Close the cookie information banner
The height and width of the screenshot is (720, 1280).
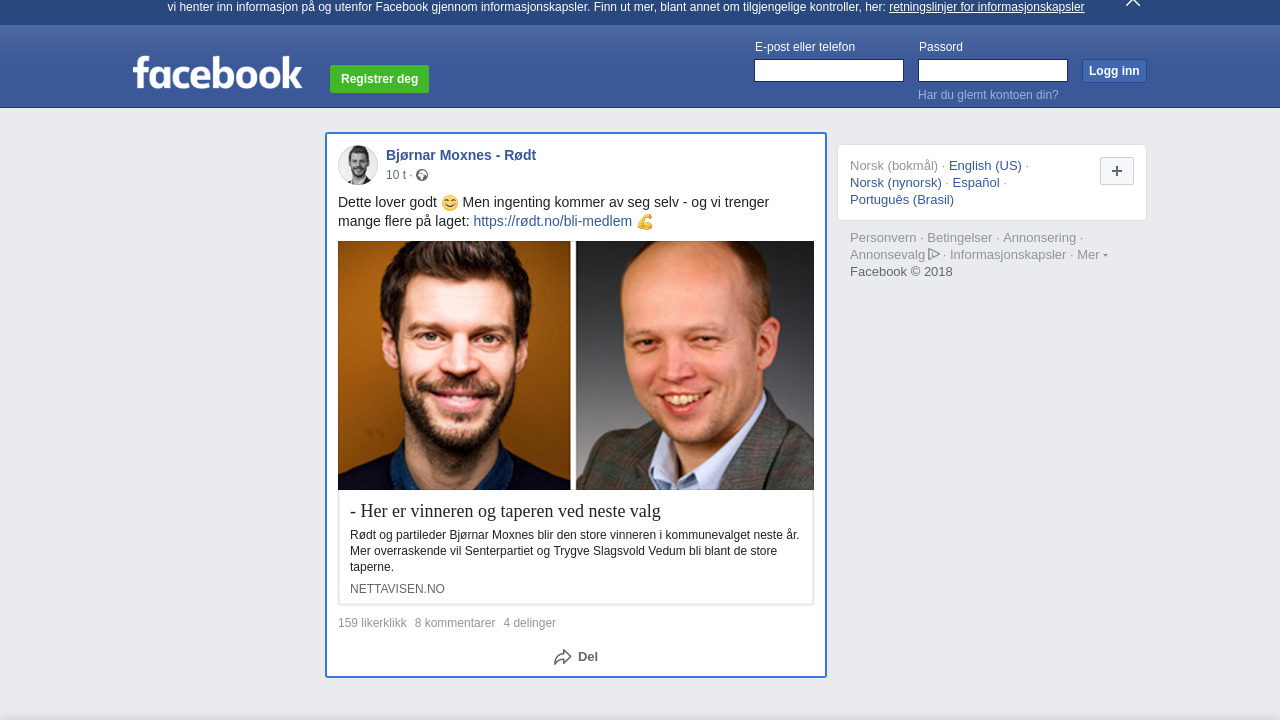(x=1133, y=3)
